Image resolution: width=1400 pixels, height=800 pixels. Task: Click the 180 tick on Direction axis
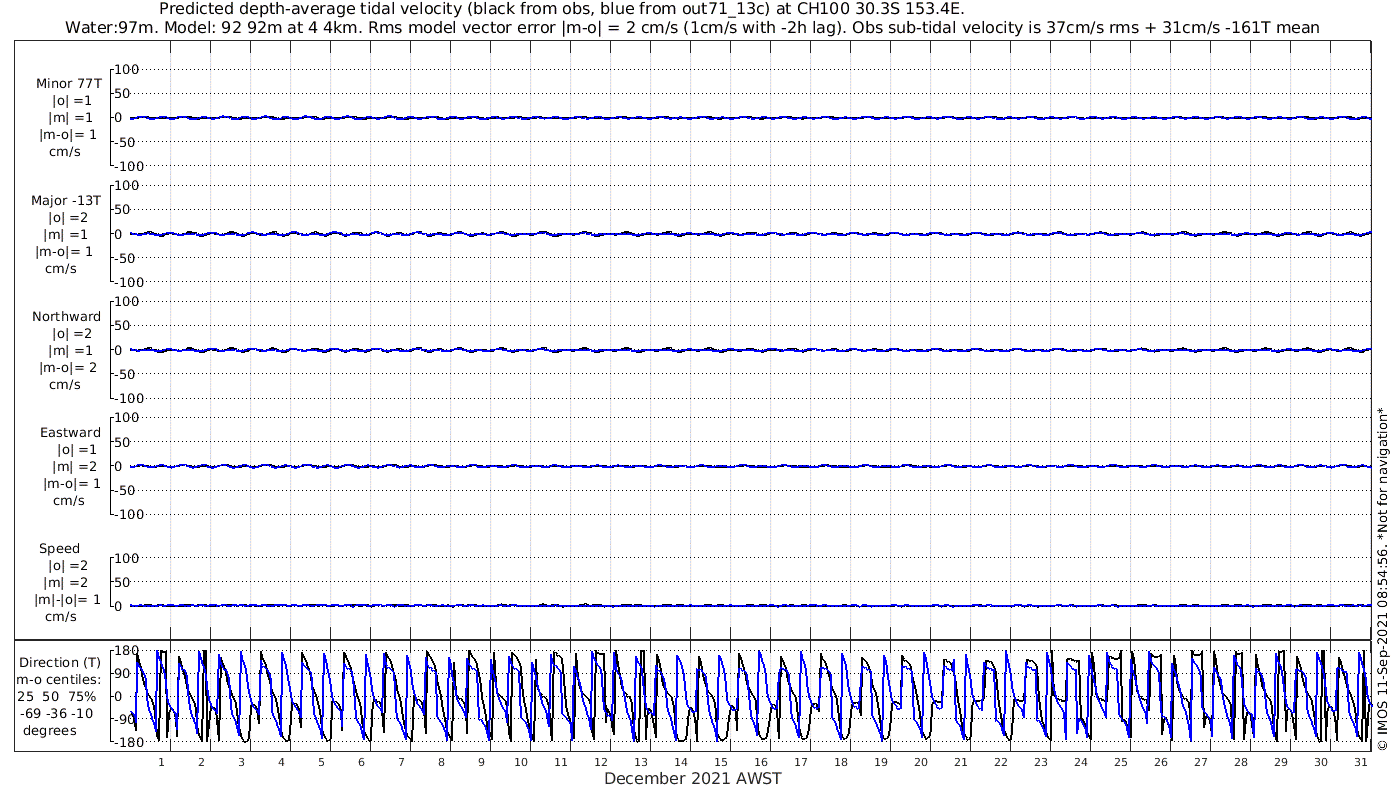pyautogui.click(x=125, y=651)
